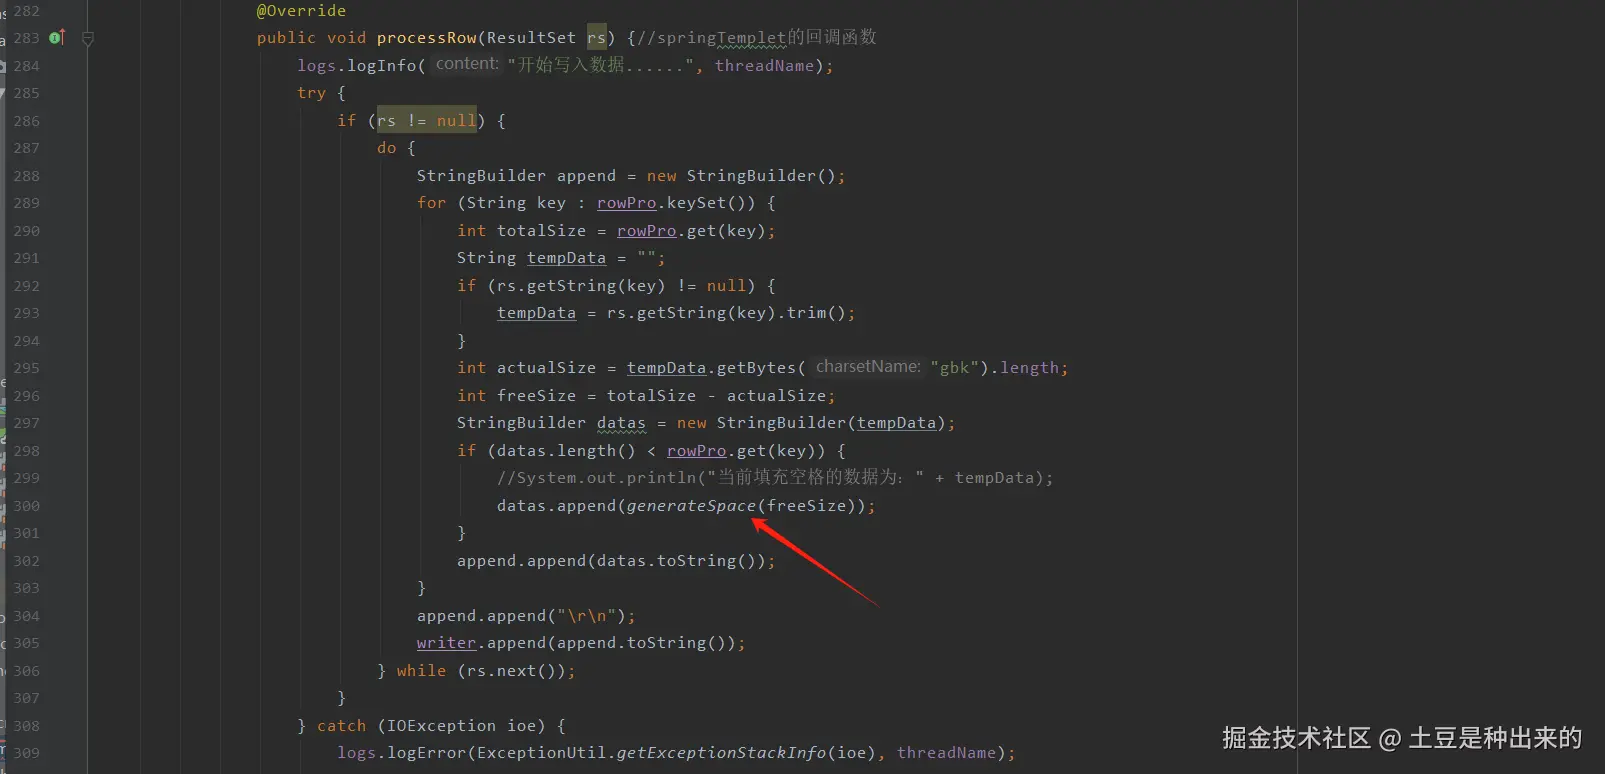Click generateSpace method call
Viewport: 1605px width, 774px height.
[x=691, y=506]
